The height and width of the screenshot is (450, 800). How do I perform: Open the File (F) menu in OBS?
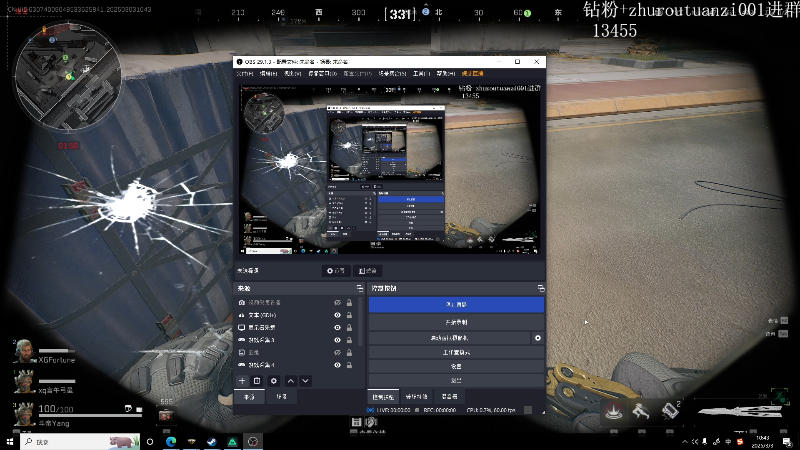(x=244, y=74)
